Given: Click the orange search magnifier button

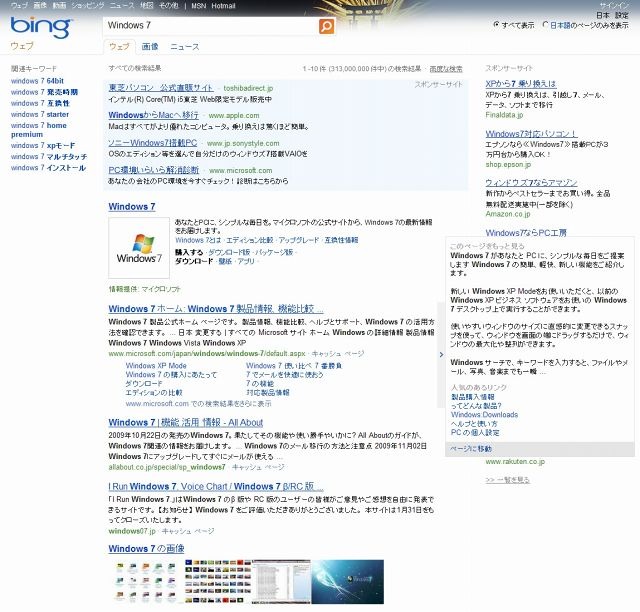Looking at the screenshot, I should click(326, 26).
